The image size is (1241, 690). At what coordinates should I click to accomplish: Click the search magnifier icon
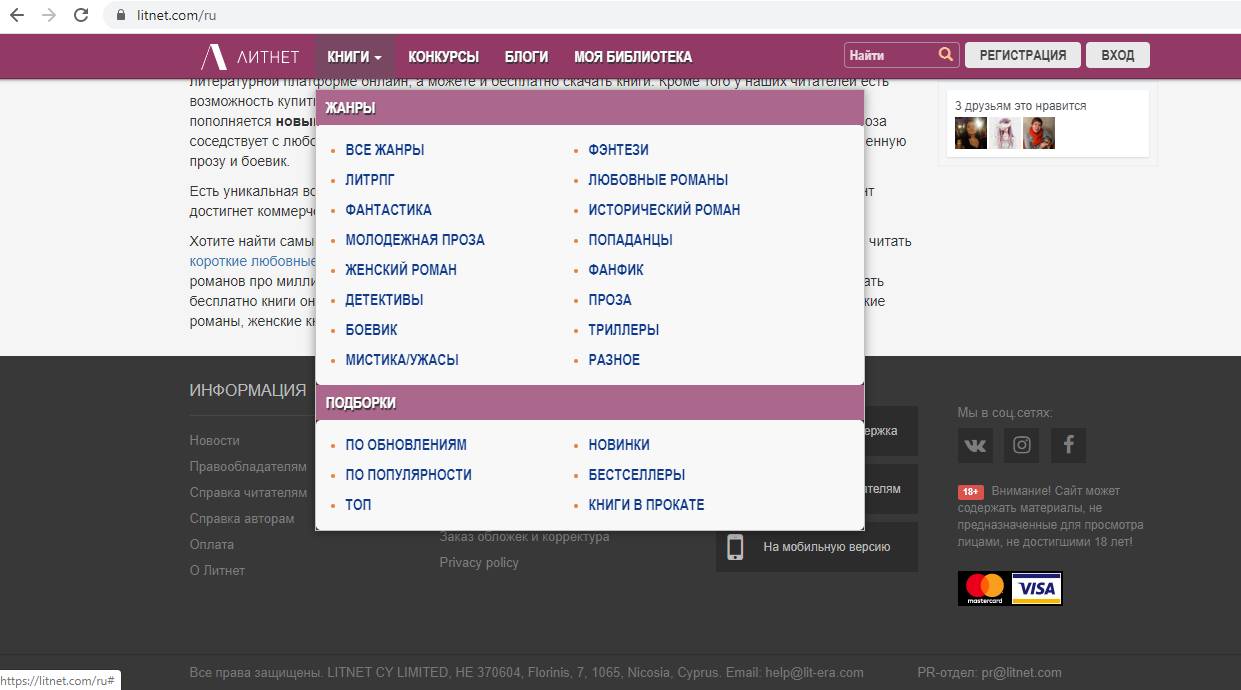point(945,55)
